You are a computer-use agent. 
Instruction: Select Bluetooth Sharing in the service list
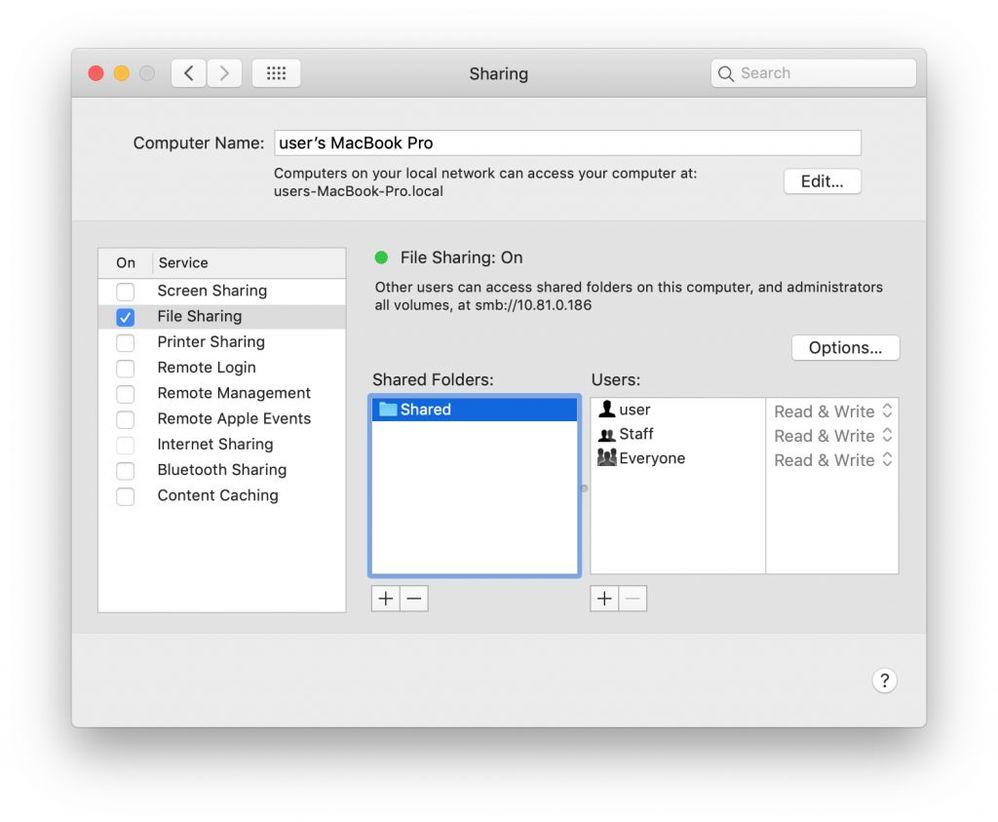click(222, 470)
